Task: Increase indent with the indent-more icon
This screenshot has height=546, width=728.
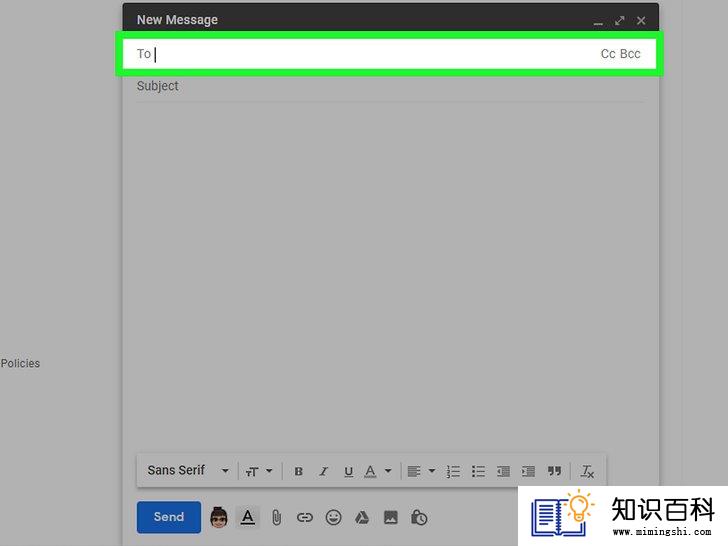Action: tap(528, 471)
